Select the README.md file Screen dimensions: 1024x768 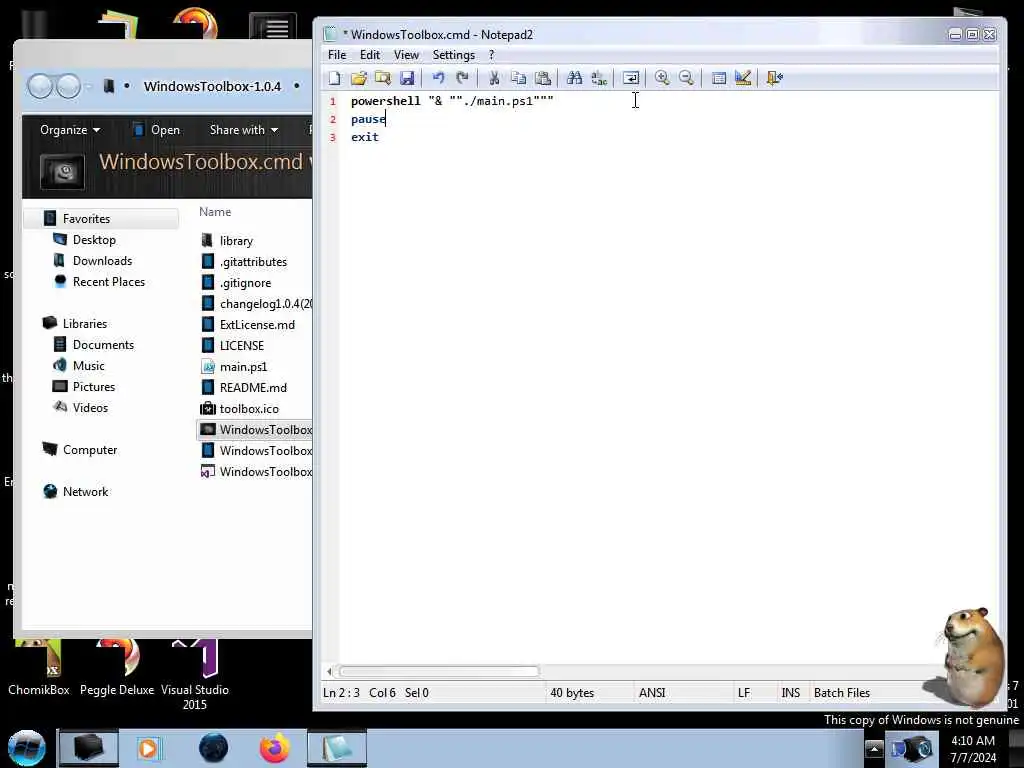253,388
